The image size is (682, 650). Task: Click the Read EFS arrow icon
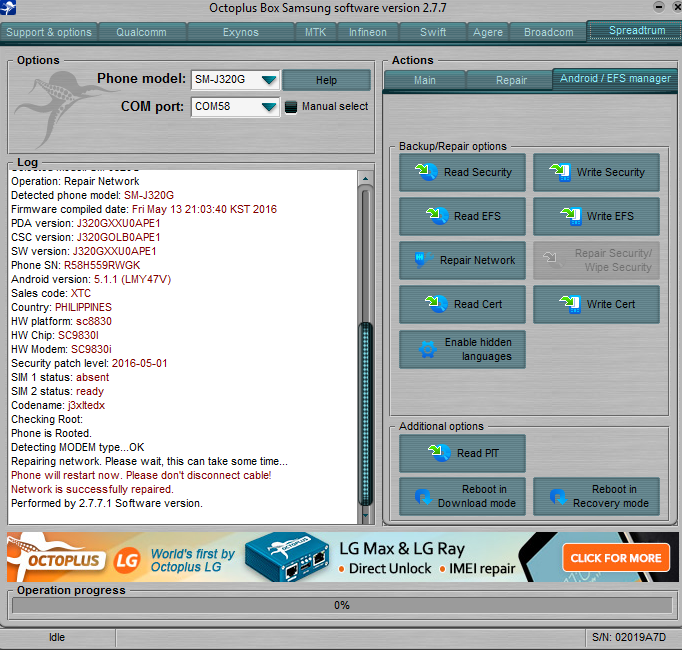pyautogui.click(x=436, y=216)
